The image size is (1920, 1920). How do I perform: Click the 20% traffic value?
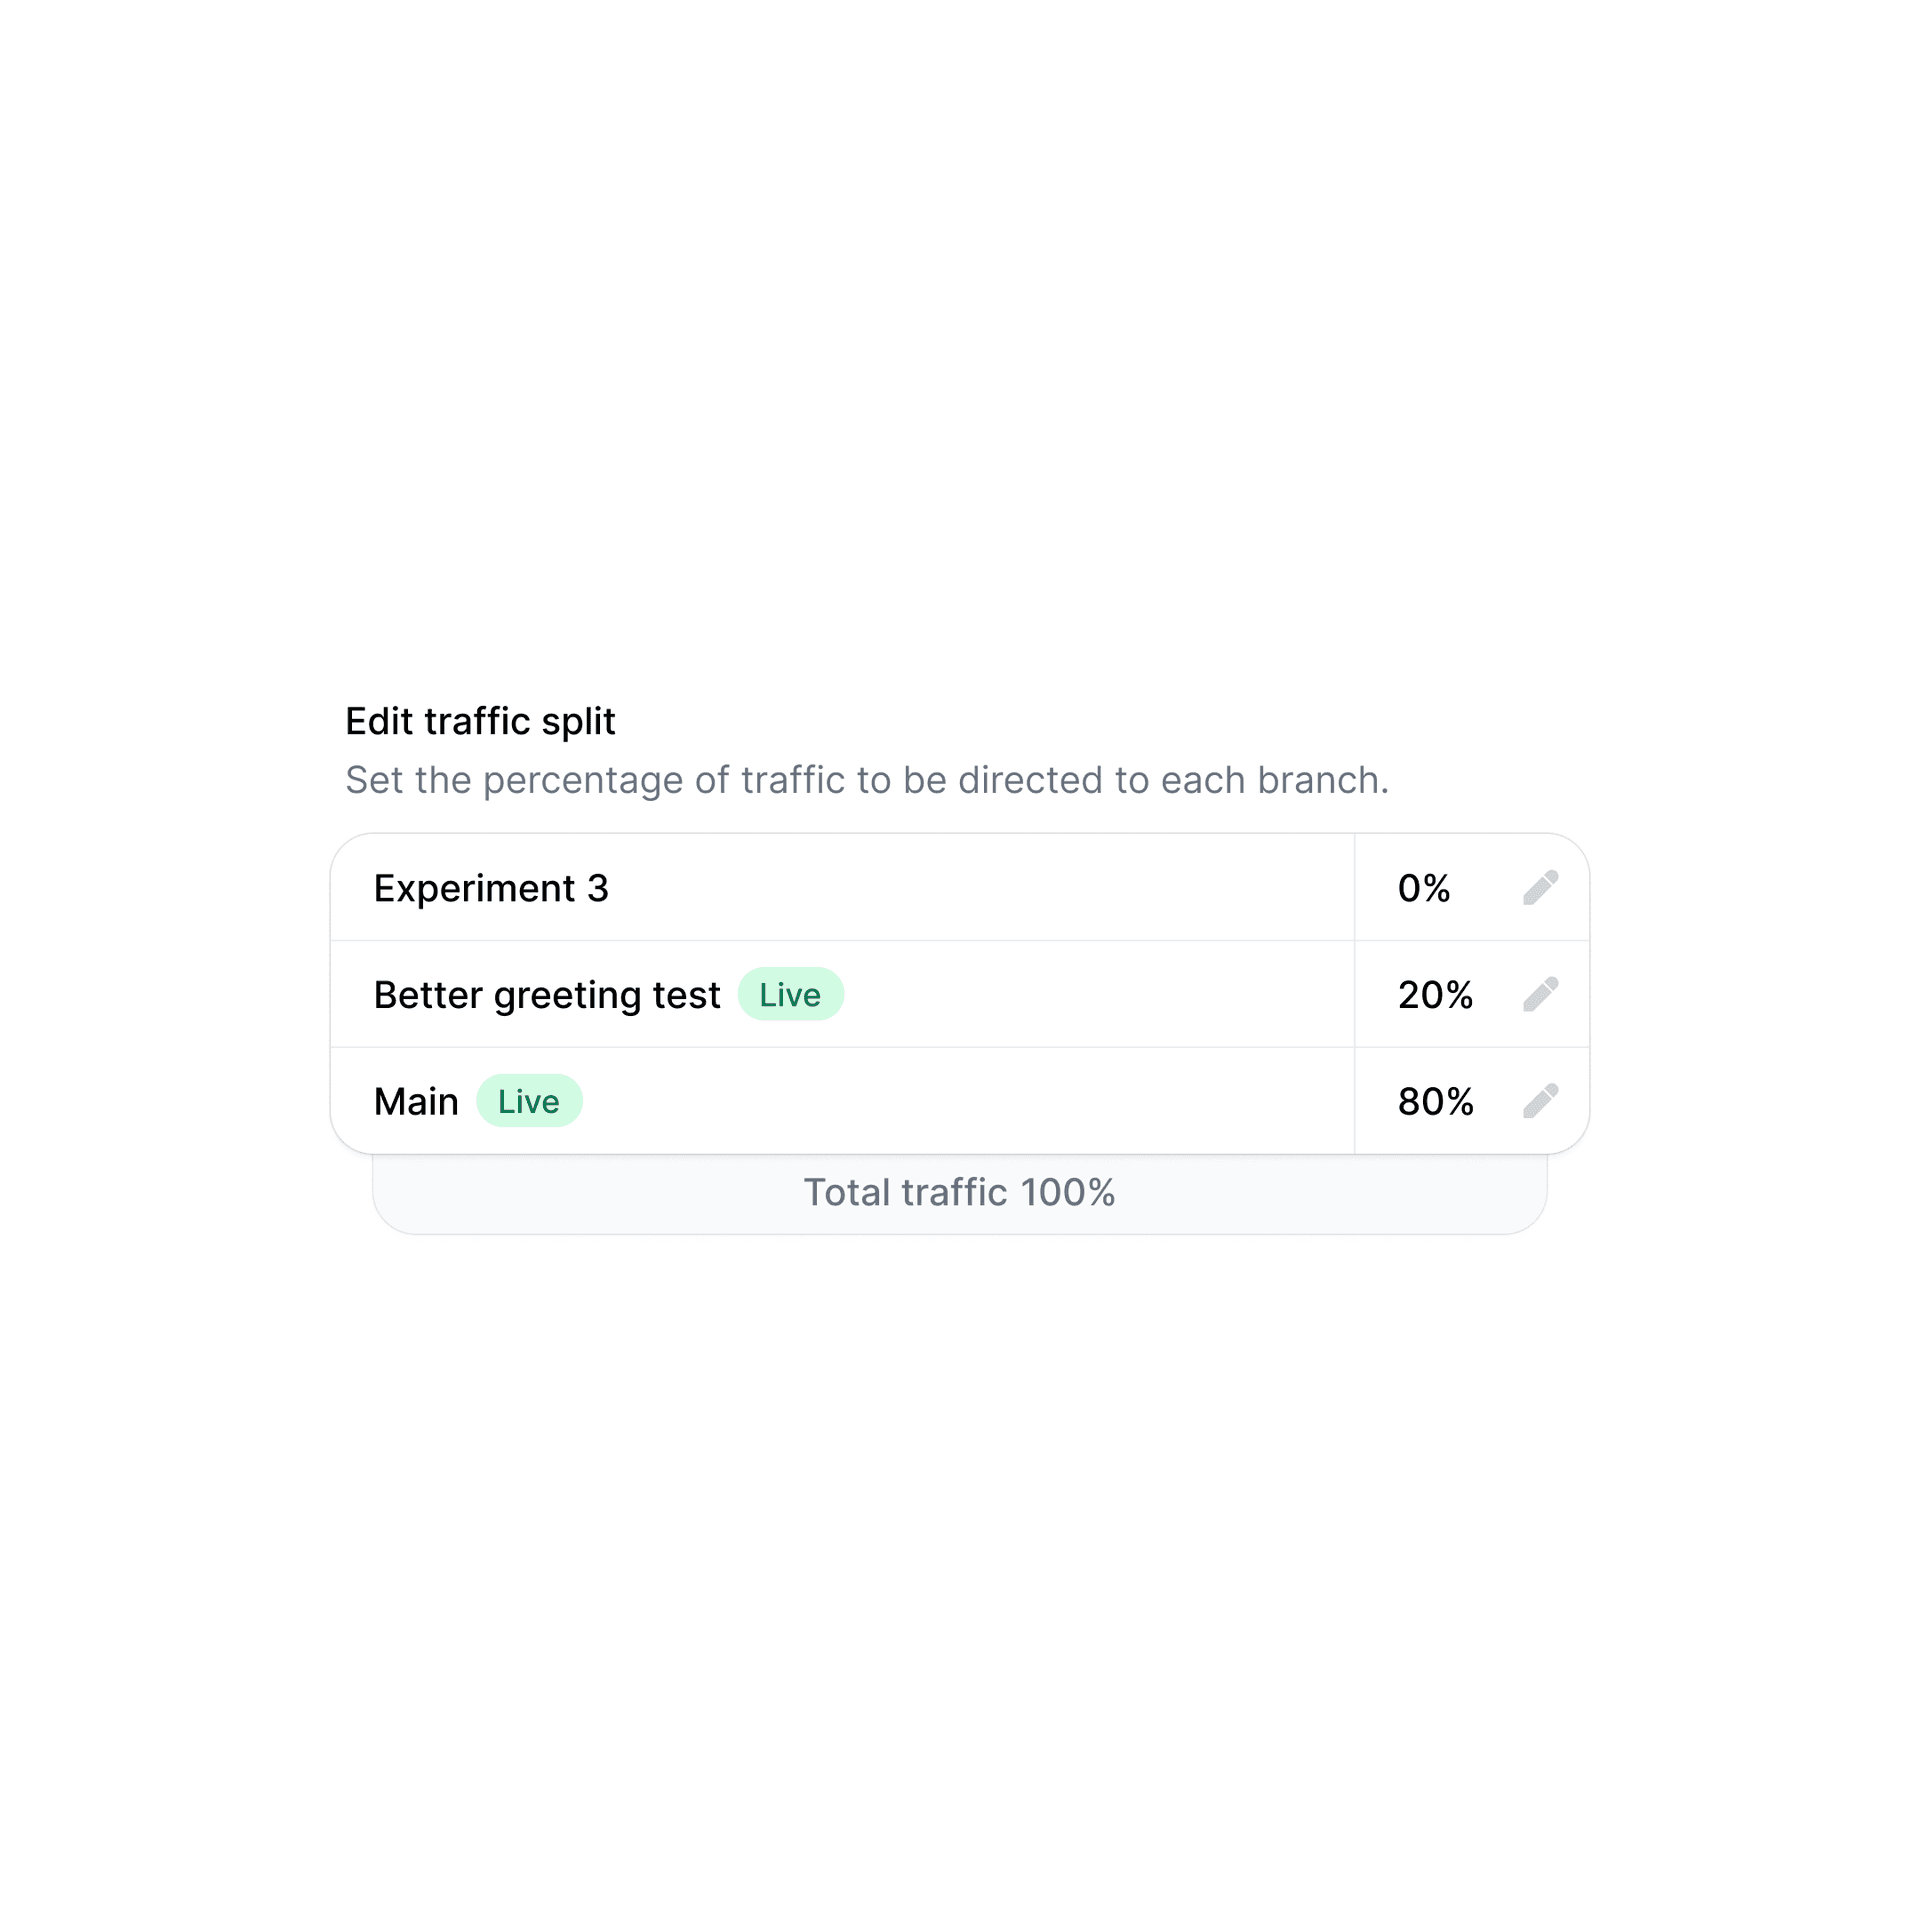(1435, 995)
